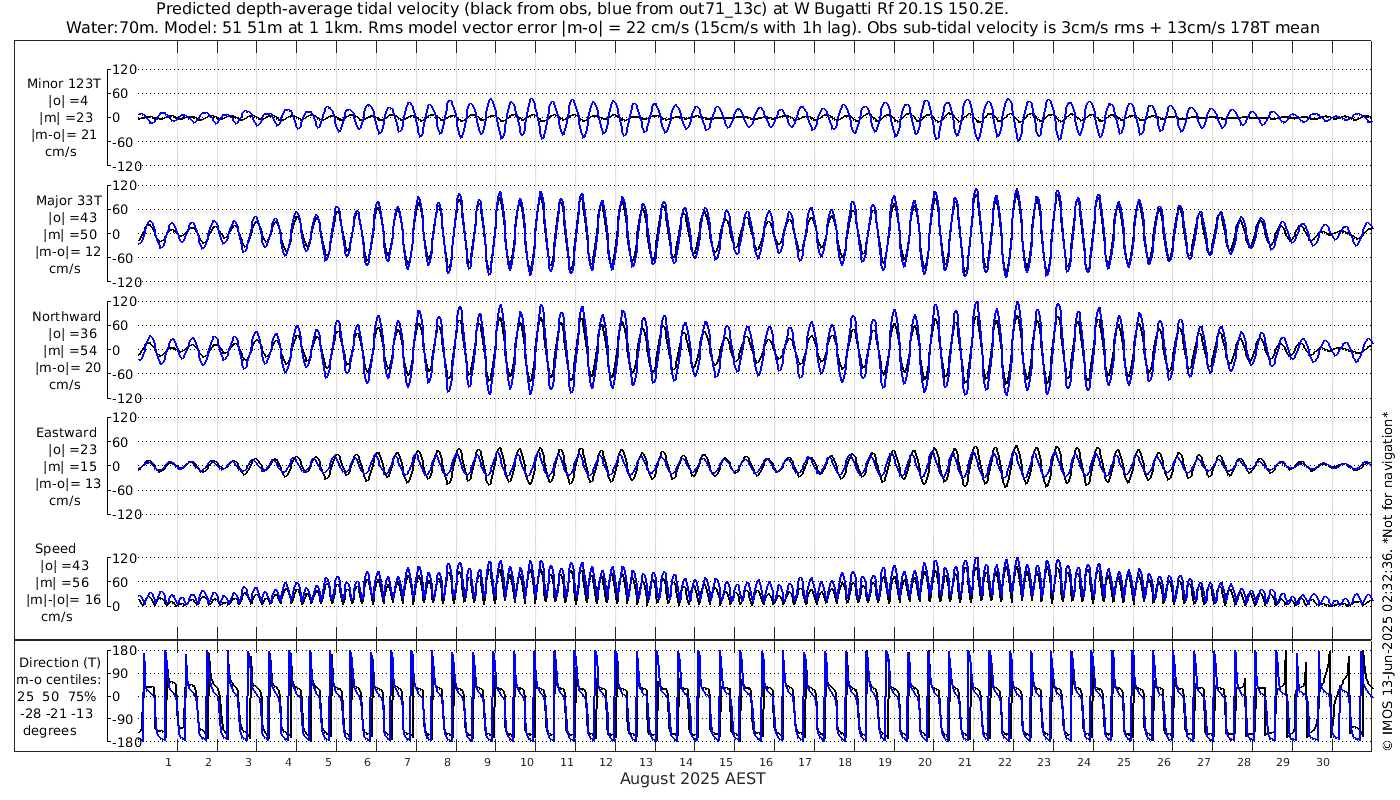The image size is (1400, 800).
Task: Click the chart title starting 'Predicted depth-average tidal velocity'
Action: [583, 9]
